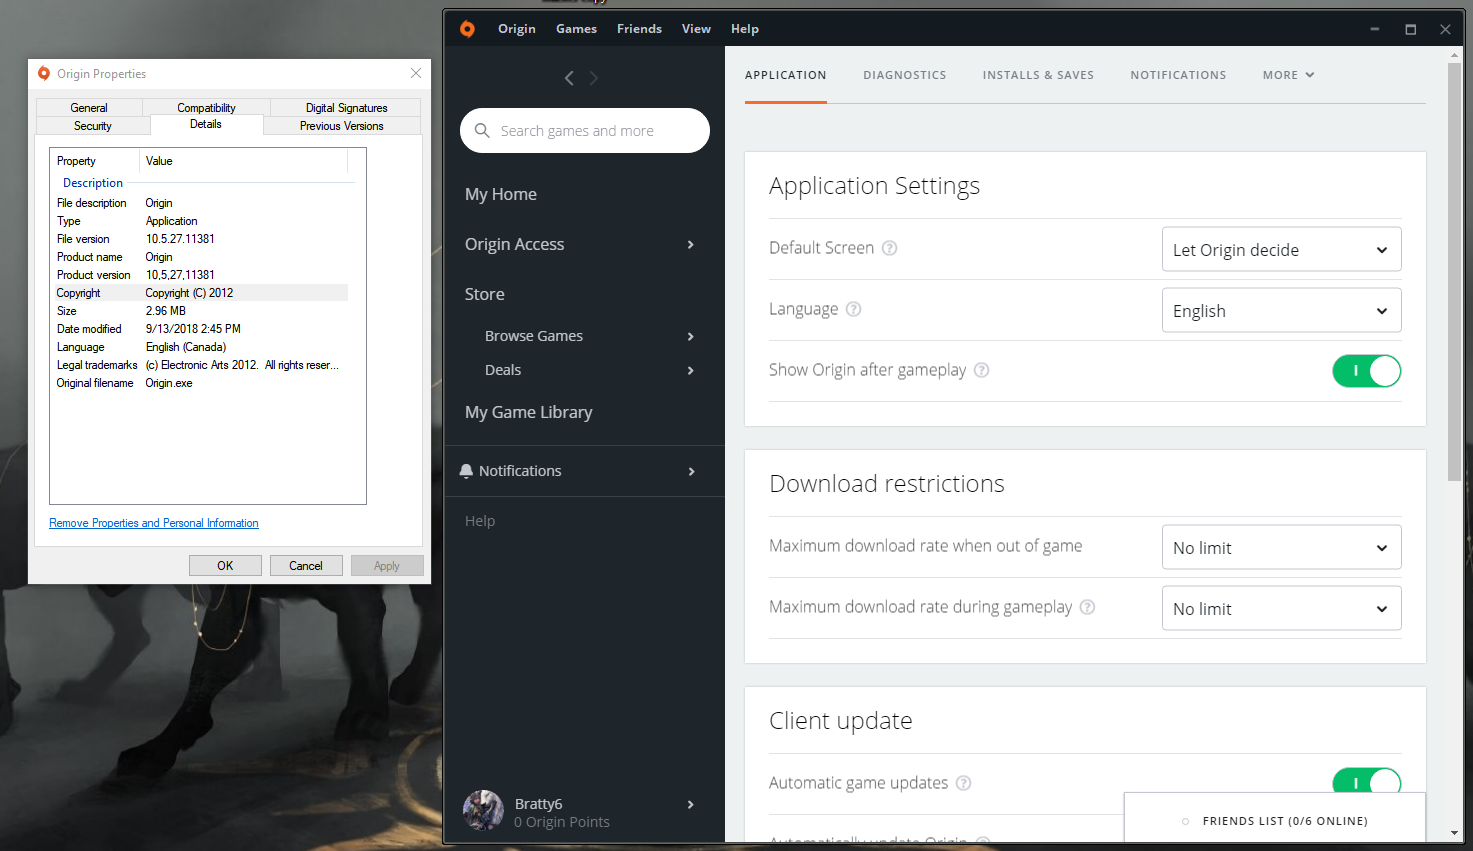
Task: Click the forward navigation arrow
Action: pos(594,78)
